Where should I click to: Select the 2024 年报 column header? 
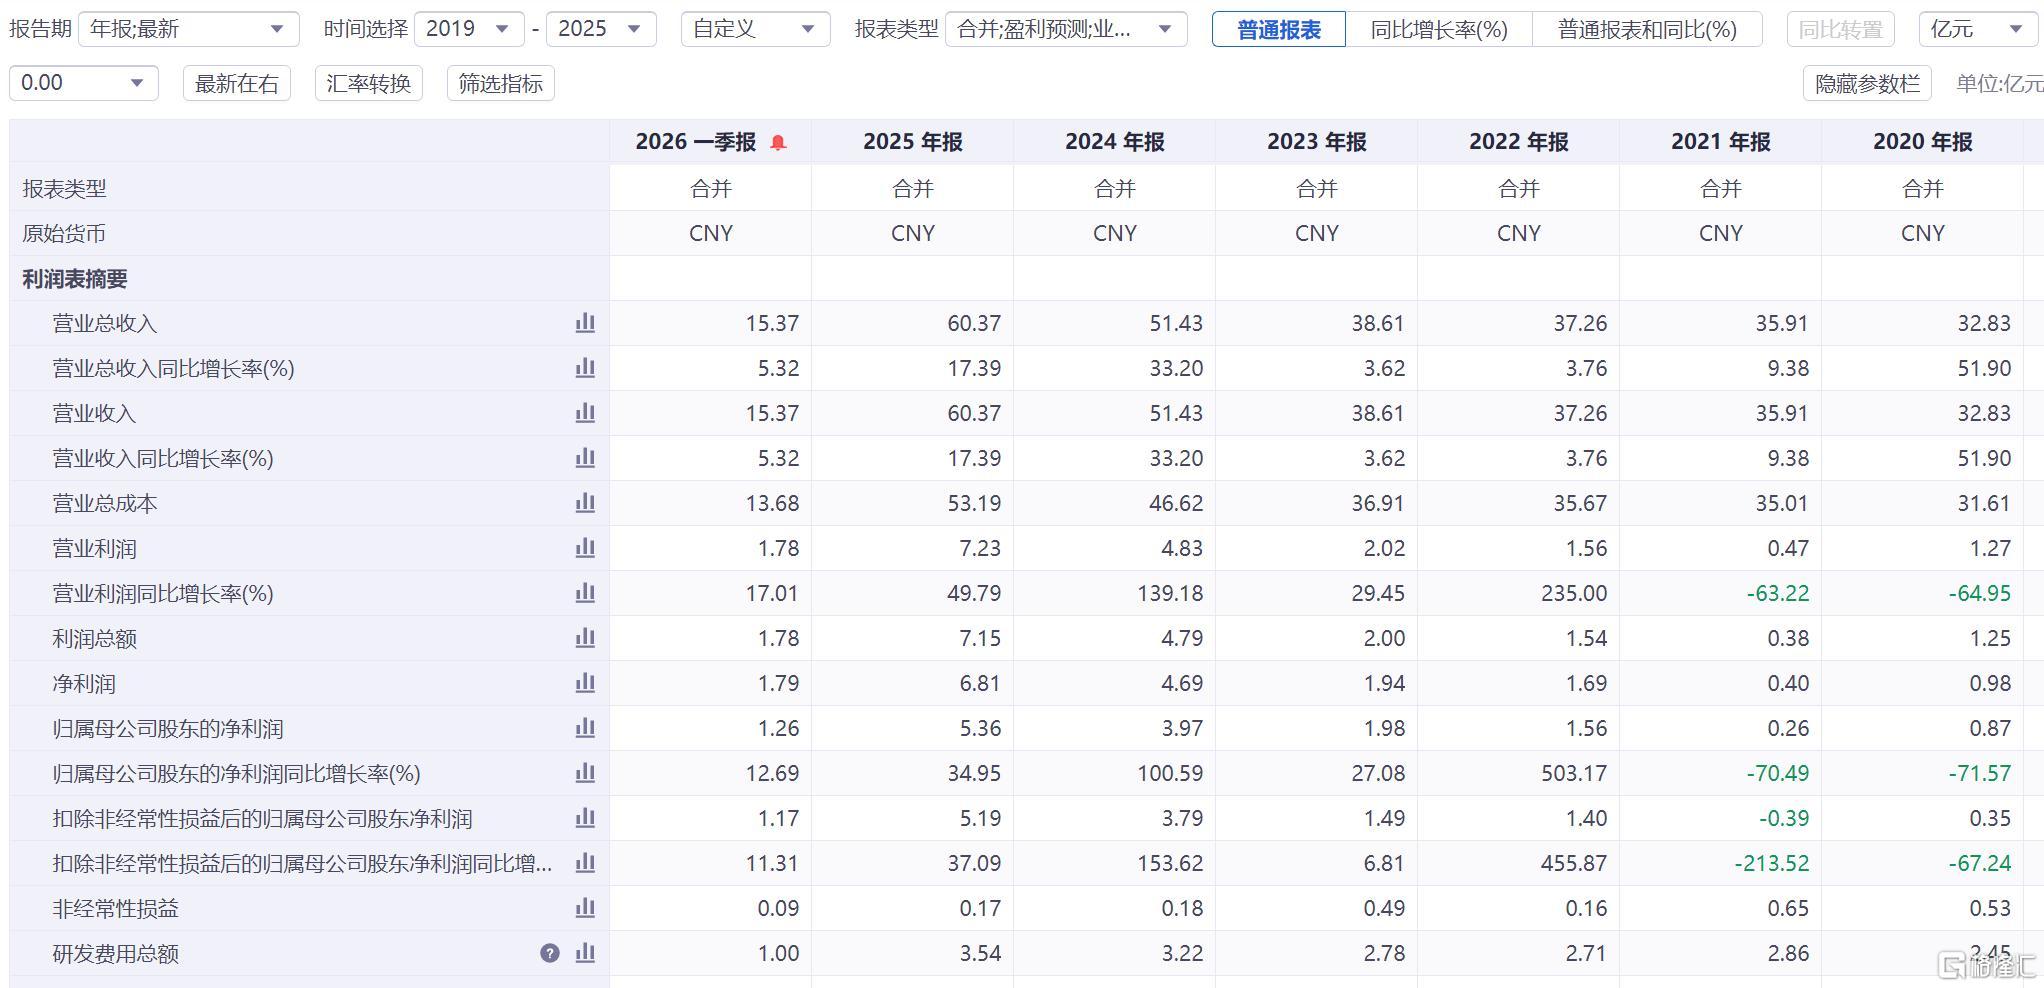[1115, 142]
